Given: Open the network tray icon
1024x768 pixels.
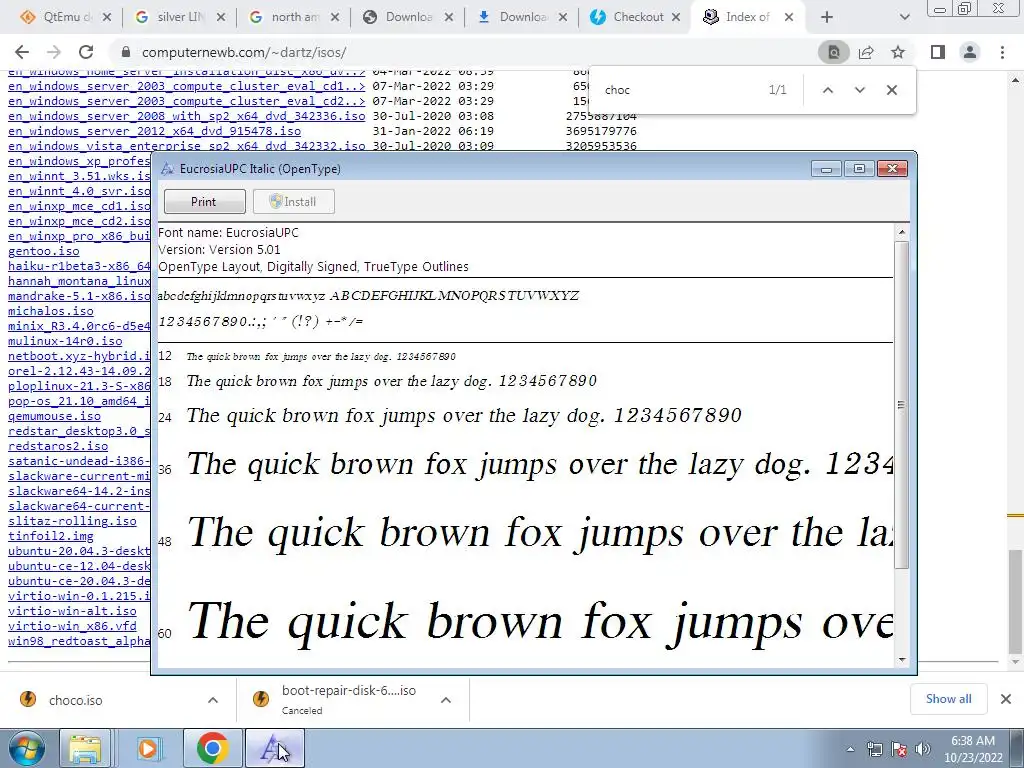Looking at the screenshot, I should click(x=874, y=749).
